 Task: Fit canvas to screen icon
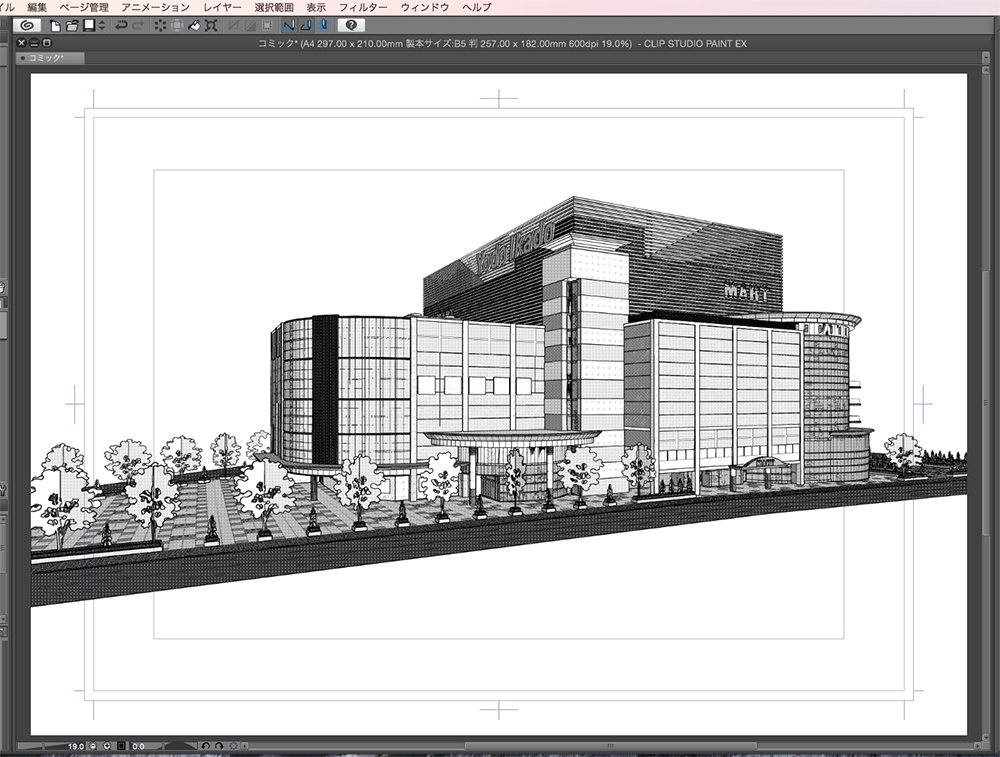(121, 746)
